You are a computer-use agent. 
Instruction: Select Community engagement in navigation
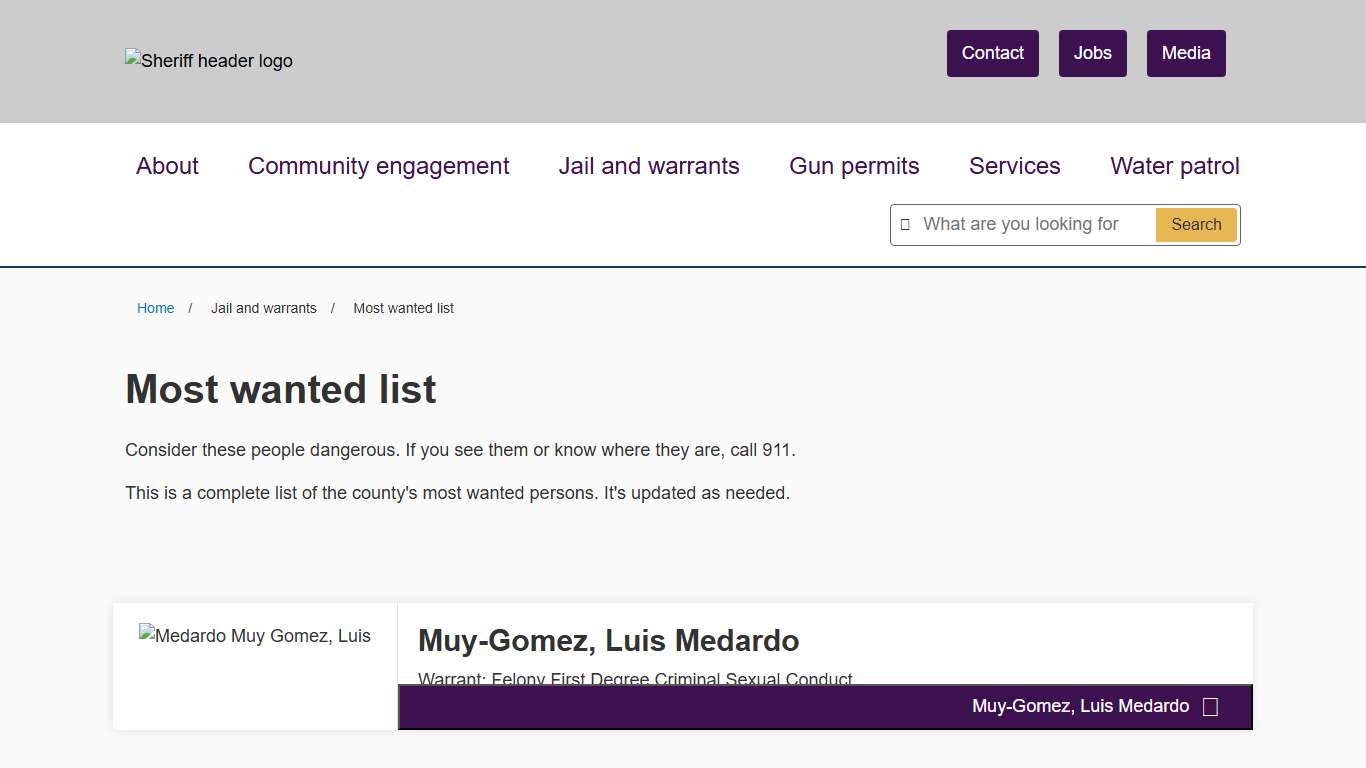click(378, 166)
